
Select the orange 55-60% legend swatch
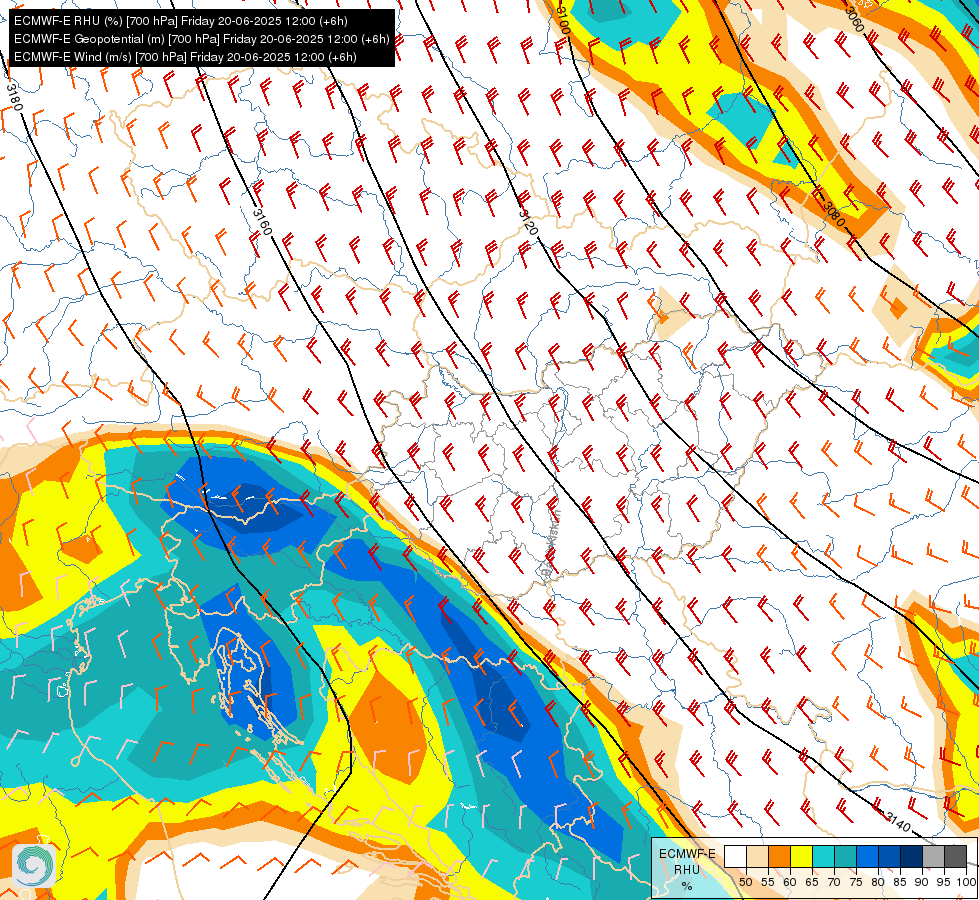(x=779, y=857)
